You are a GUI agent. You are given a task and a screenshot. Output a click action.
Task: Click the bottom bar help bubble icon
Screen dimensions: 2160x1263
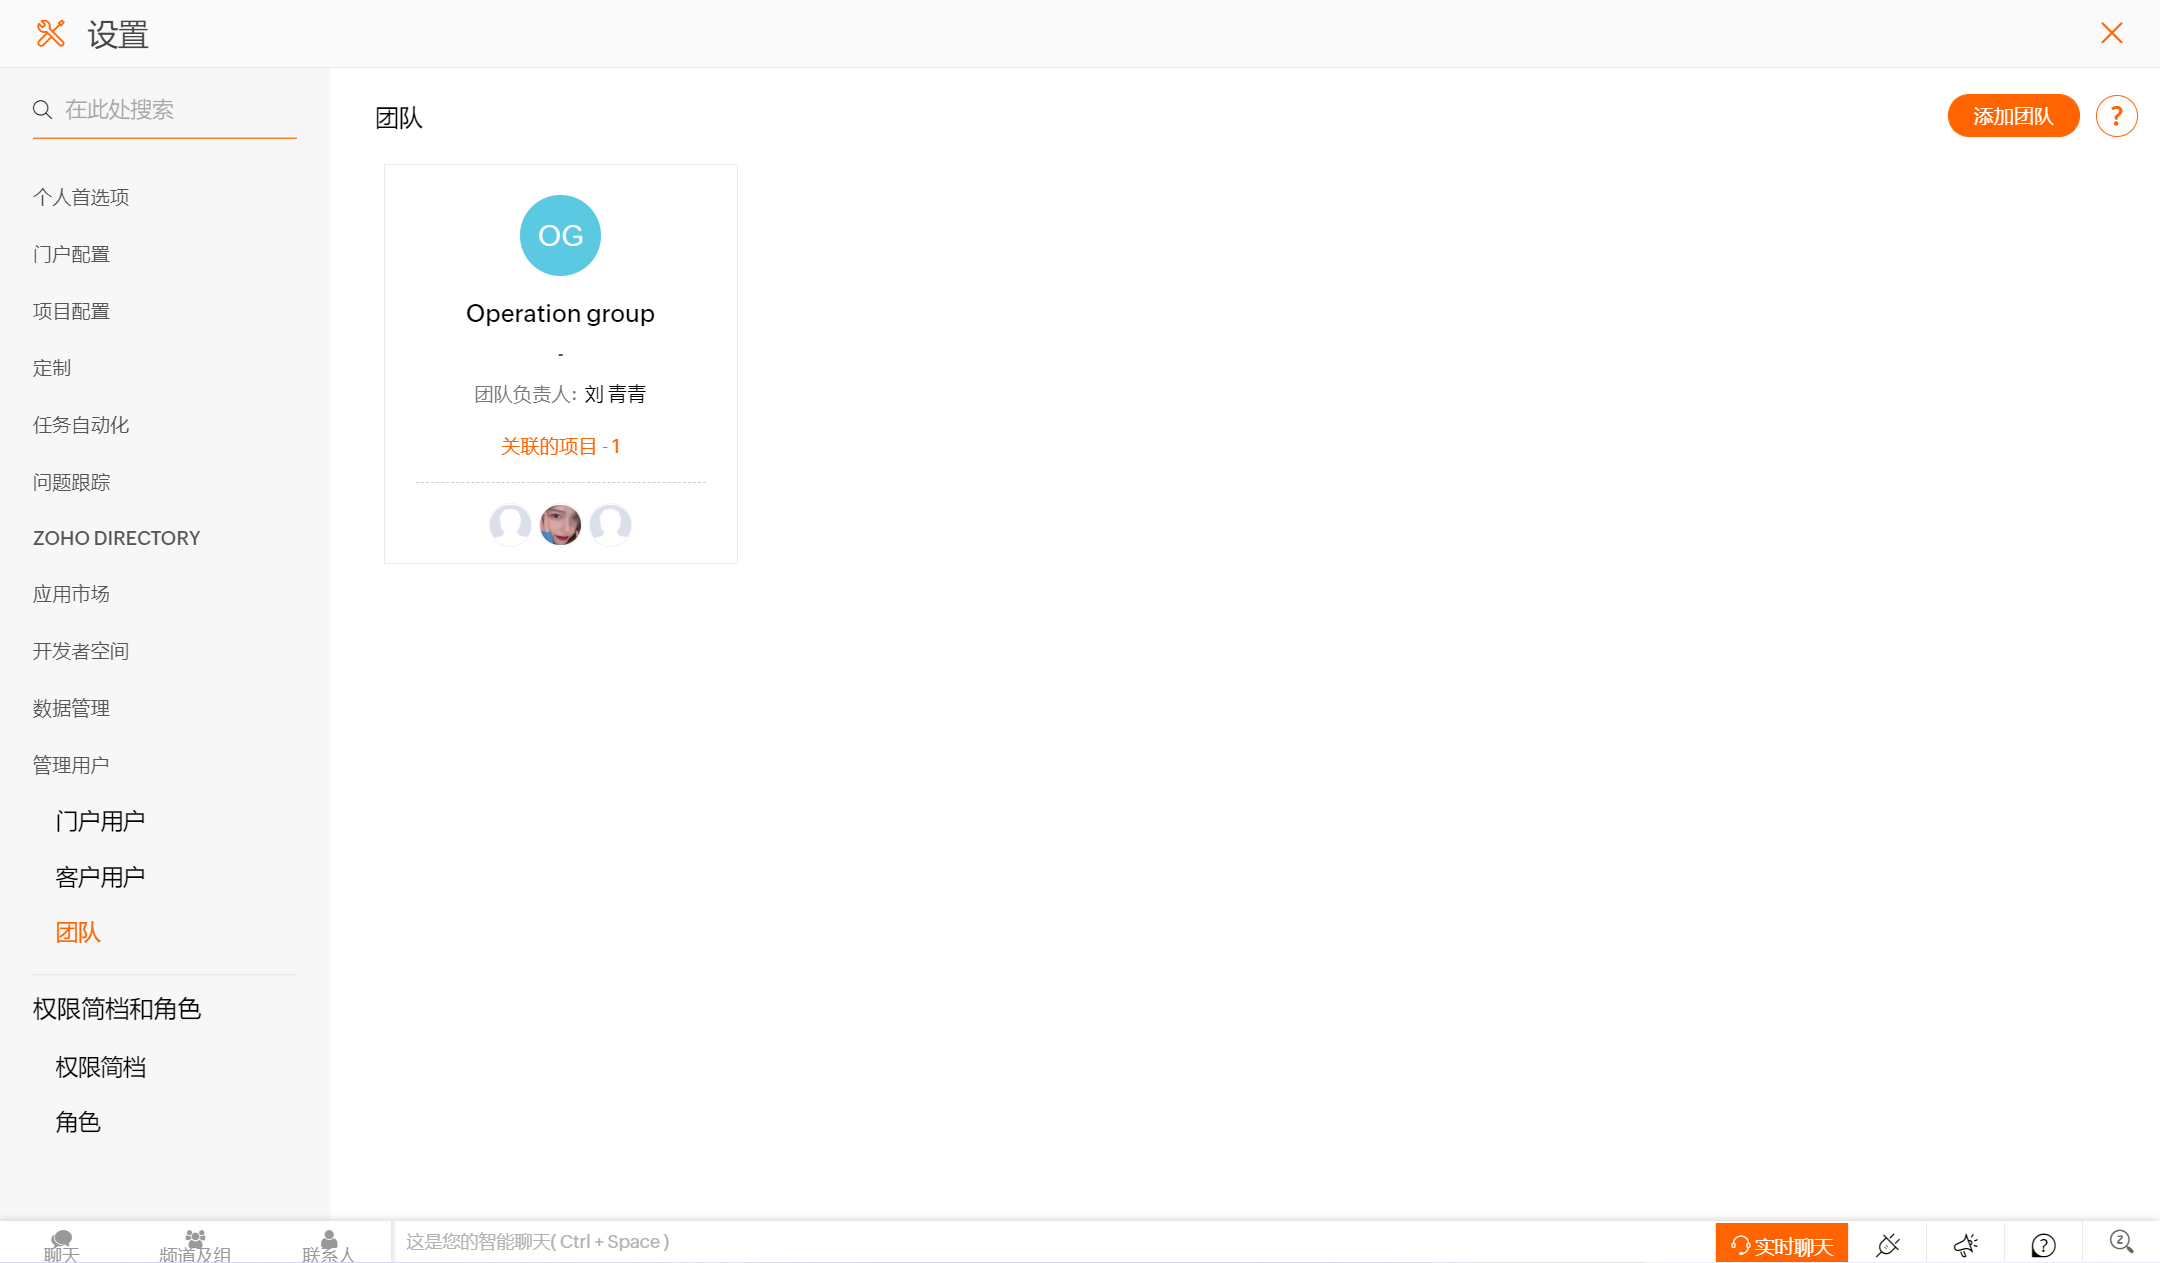pyautogui.click(x=2043, y=1244)
